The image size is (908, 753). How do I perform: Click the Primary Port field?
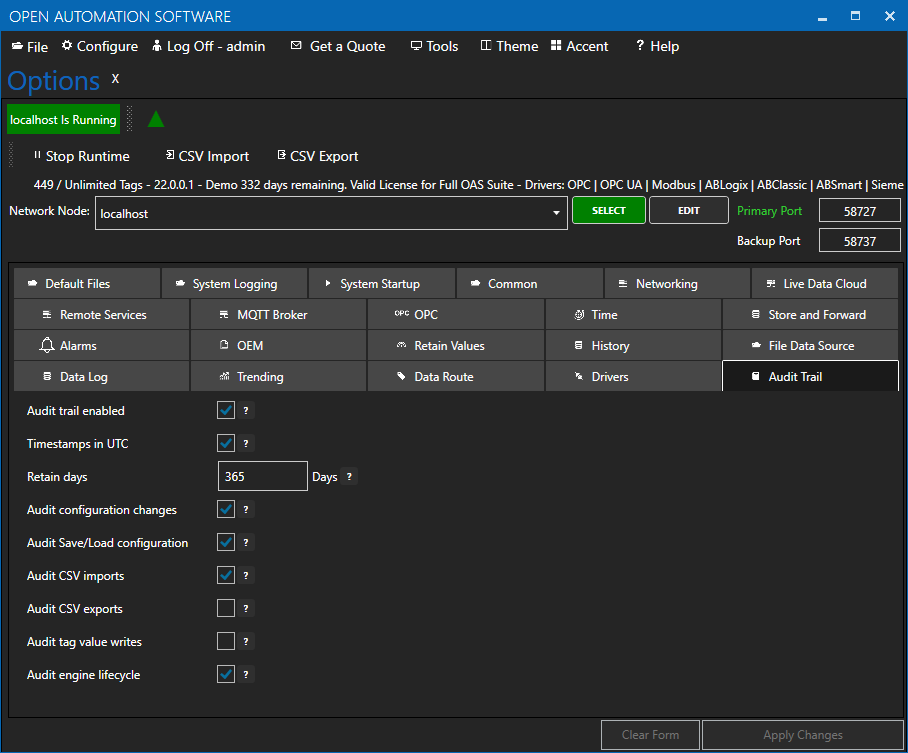859,211
